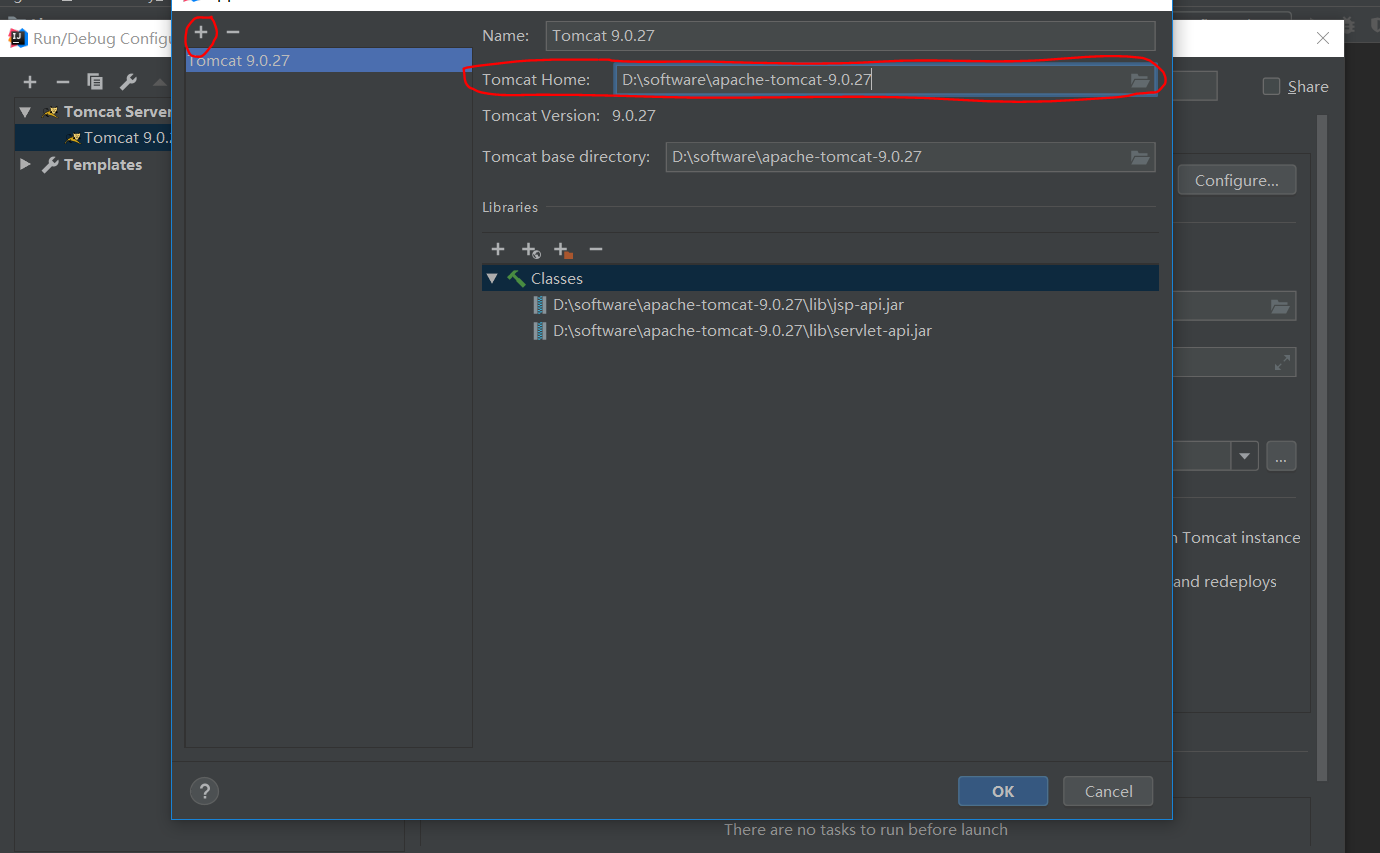Attach library from URL globe-plus icon

[x=531, y=250]
